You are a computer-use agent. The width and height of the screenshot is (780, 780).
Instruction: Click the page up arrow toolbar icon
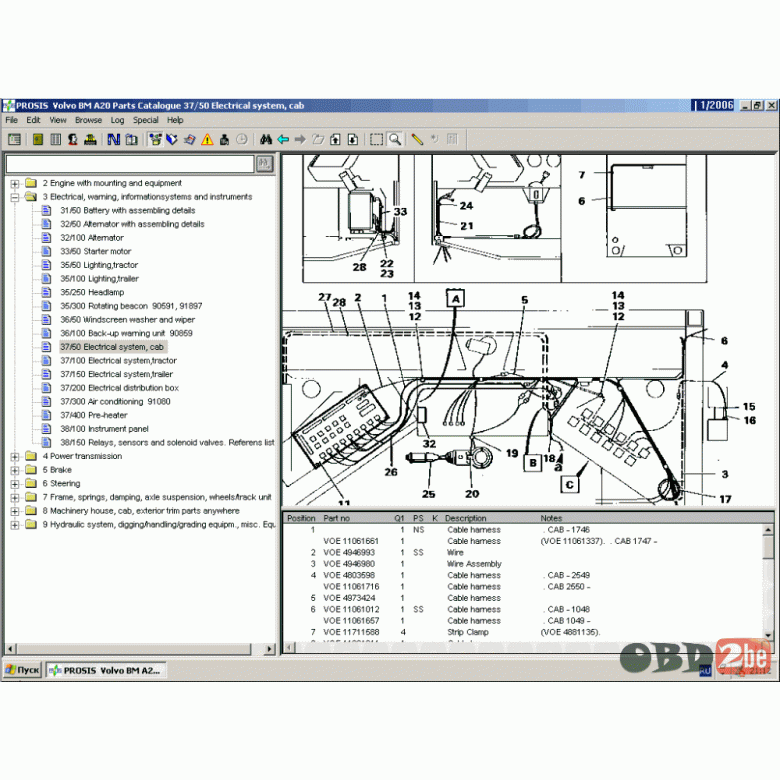click(335, 139)
